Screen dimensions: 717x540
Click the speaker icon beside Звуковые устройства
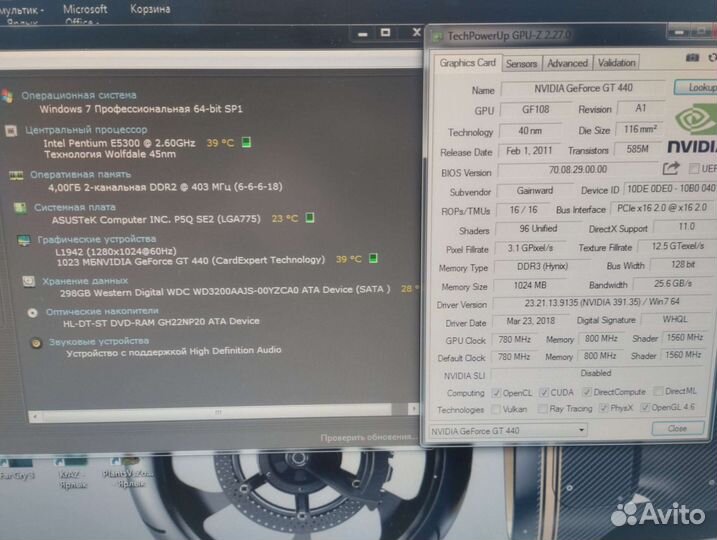[36, 343]
